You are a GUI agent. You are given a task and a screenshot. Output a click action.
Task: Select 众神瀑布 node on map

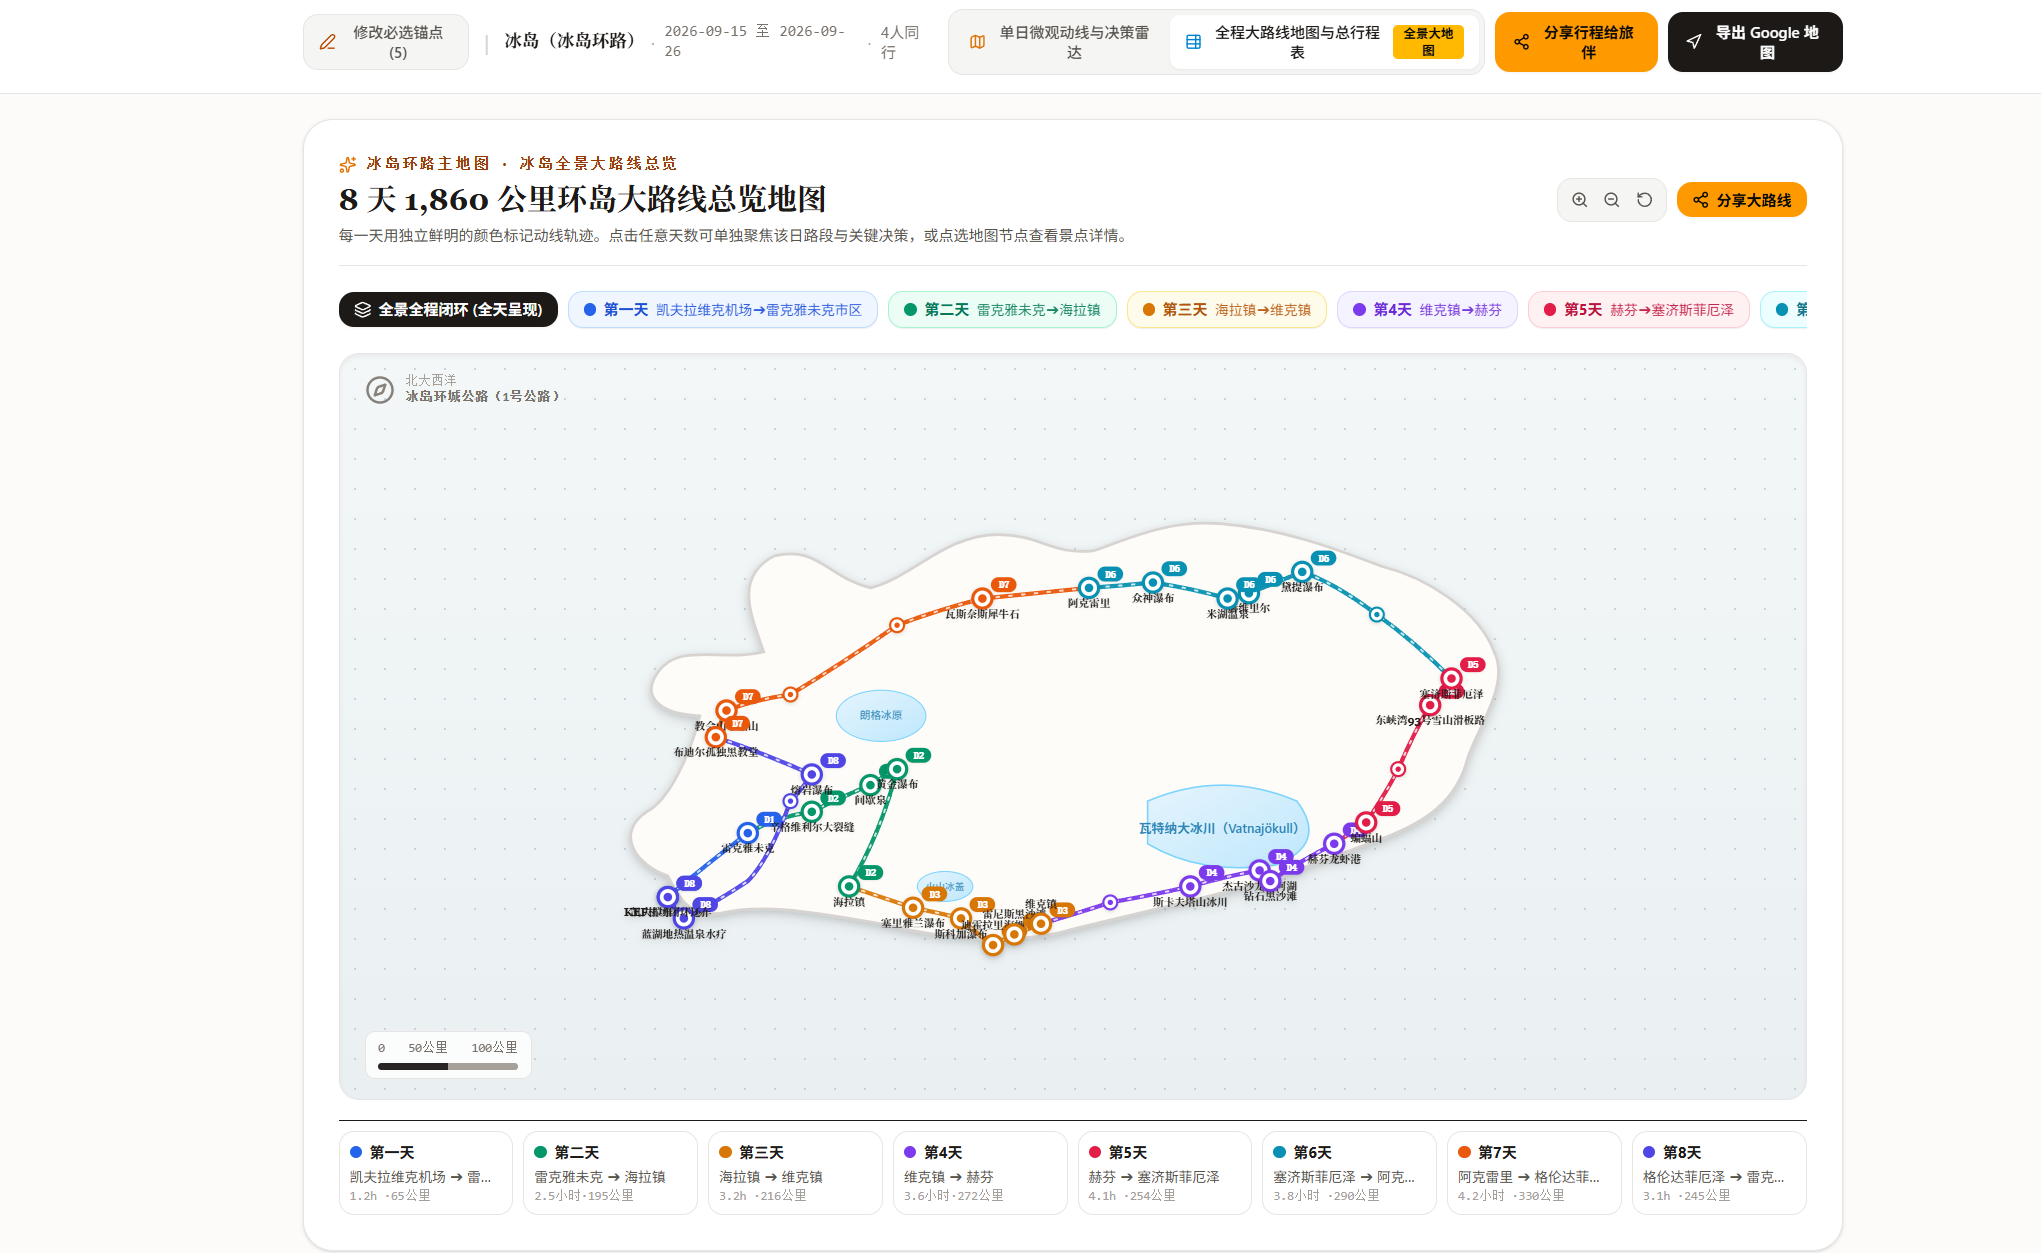pyautogui.click(x=1153, y=582)
